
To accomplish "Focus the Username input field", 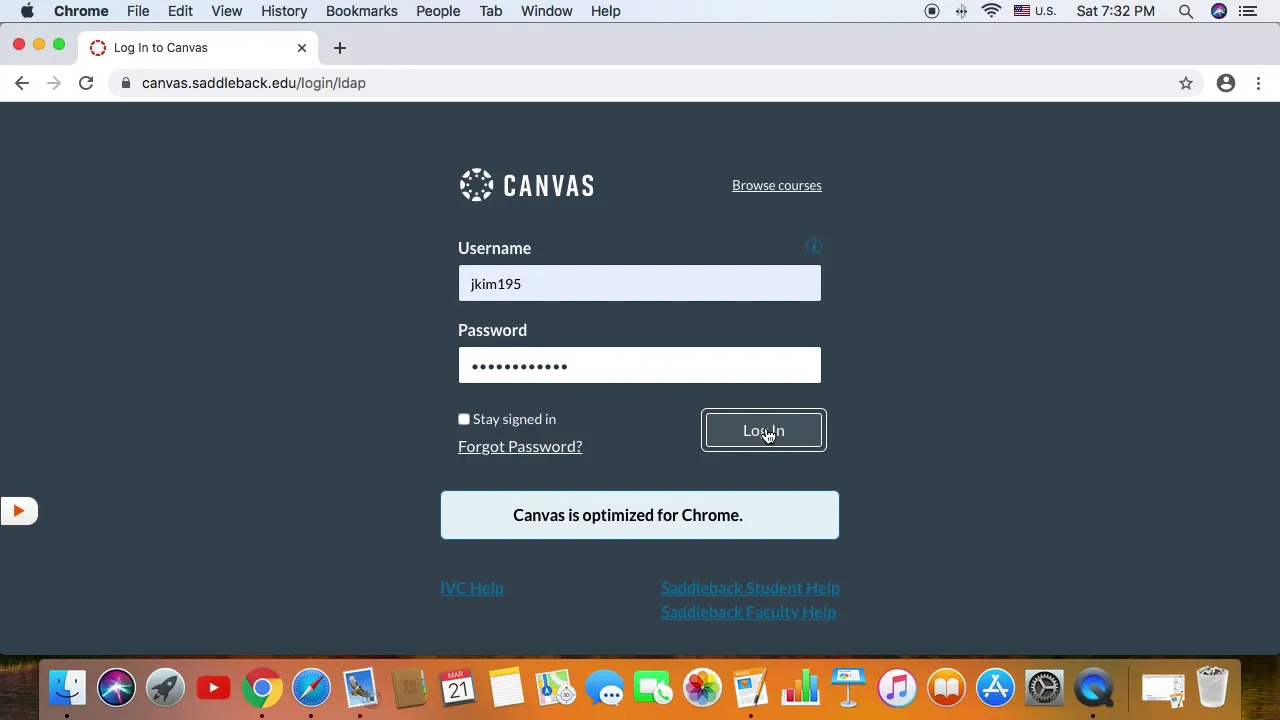I will (x=640, y=283).
